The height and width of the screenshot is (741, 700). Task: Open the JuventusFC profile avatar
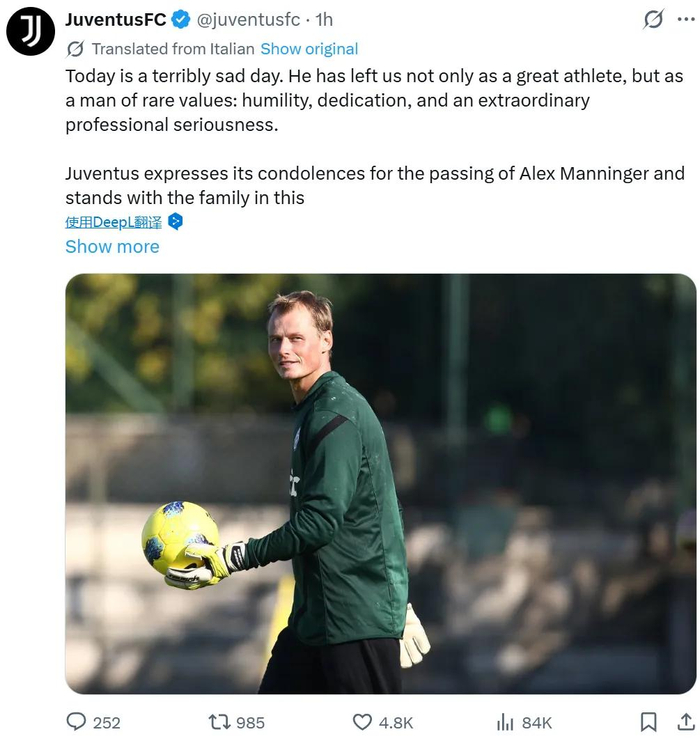tap(30, 30)
